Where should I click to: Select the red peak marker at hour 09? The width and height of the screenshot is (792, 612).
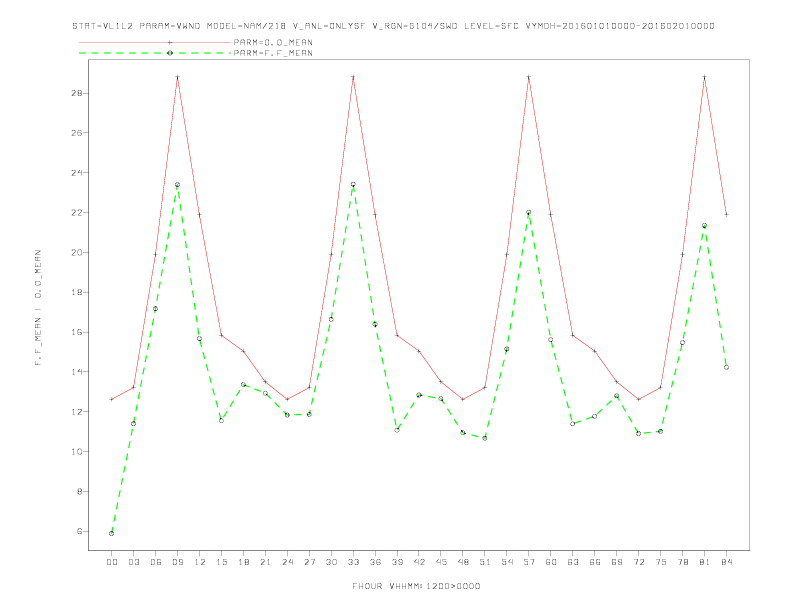177,77
